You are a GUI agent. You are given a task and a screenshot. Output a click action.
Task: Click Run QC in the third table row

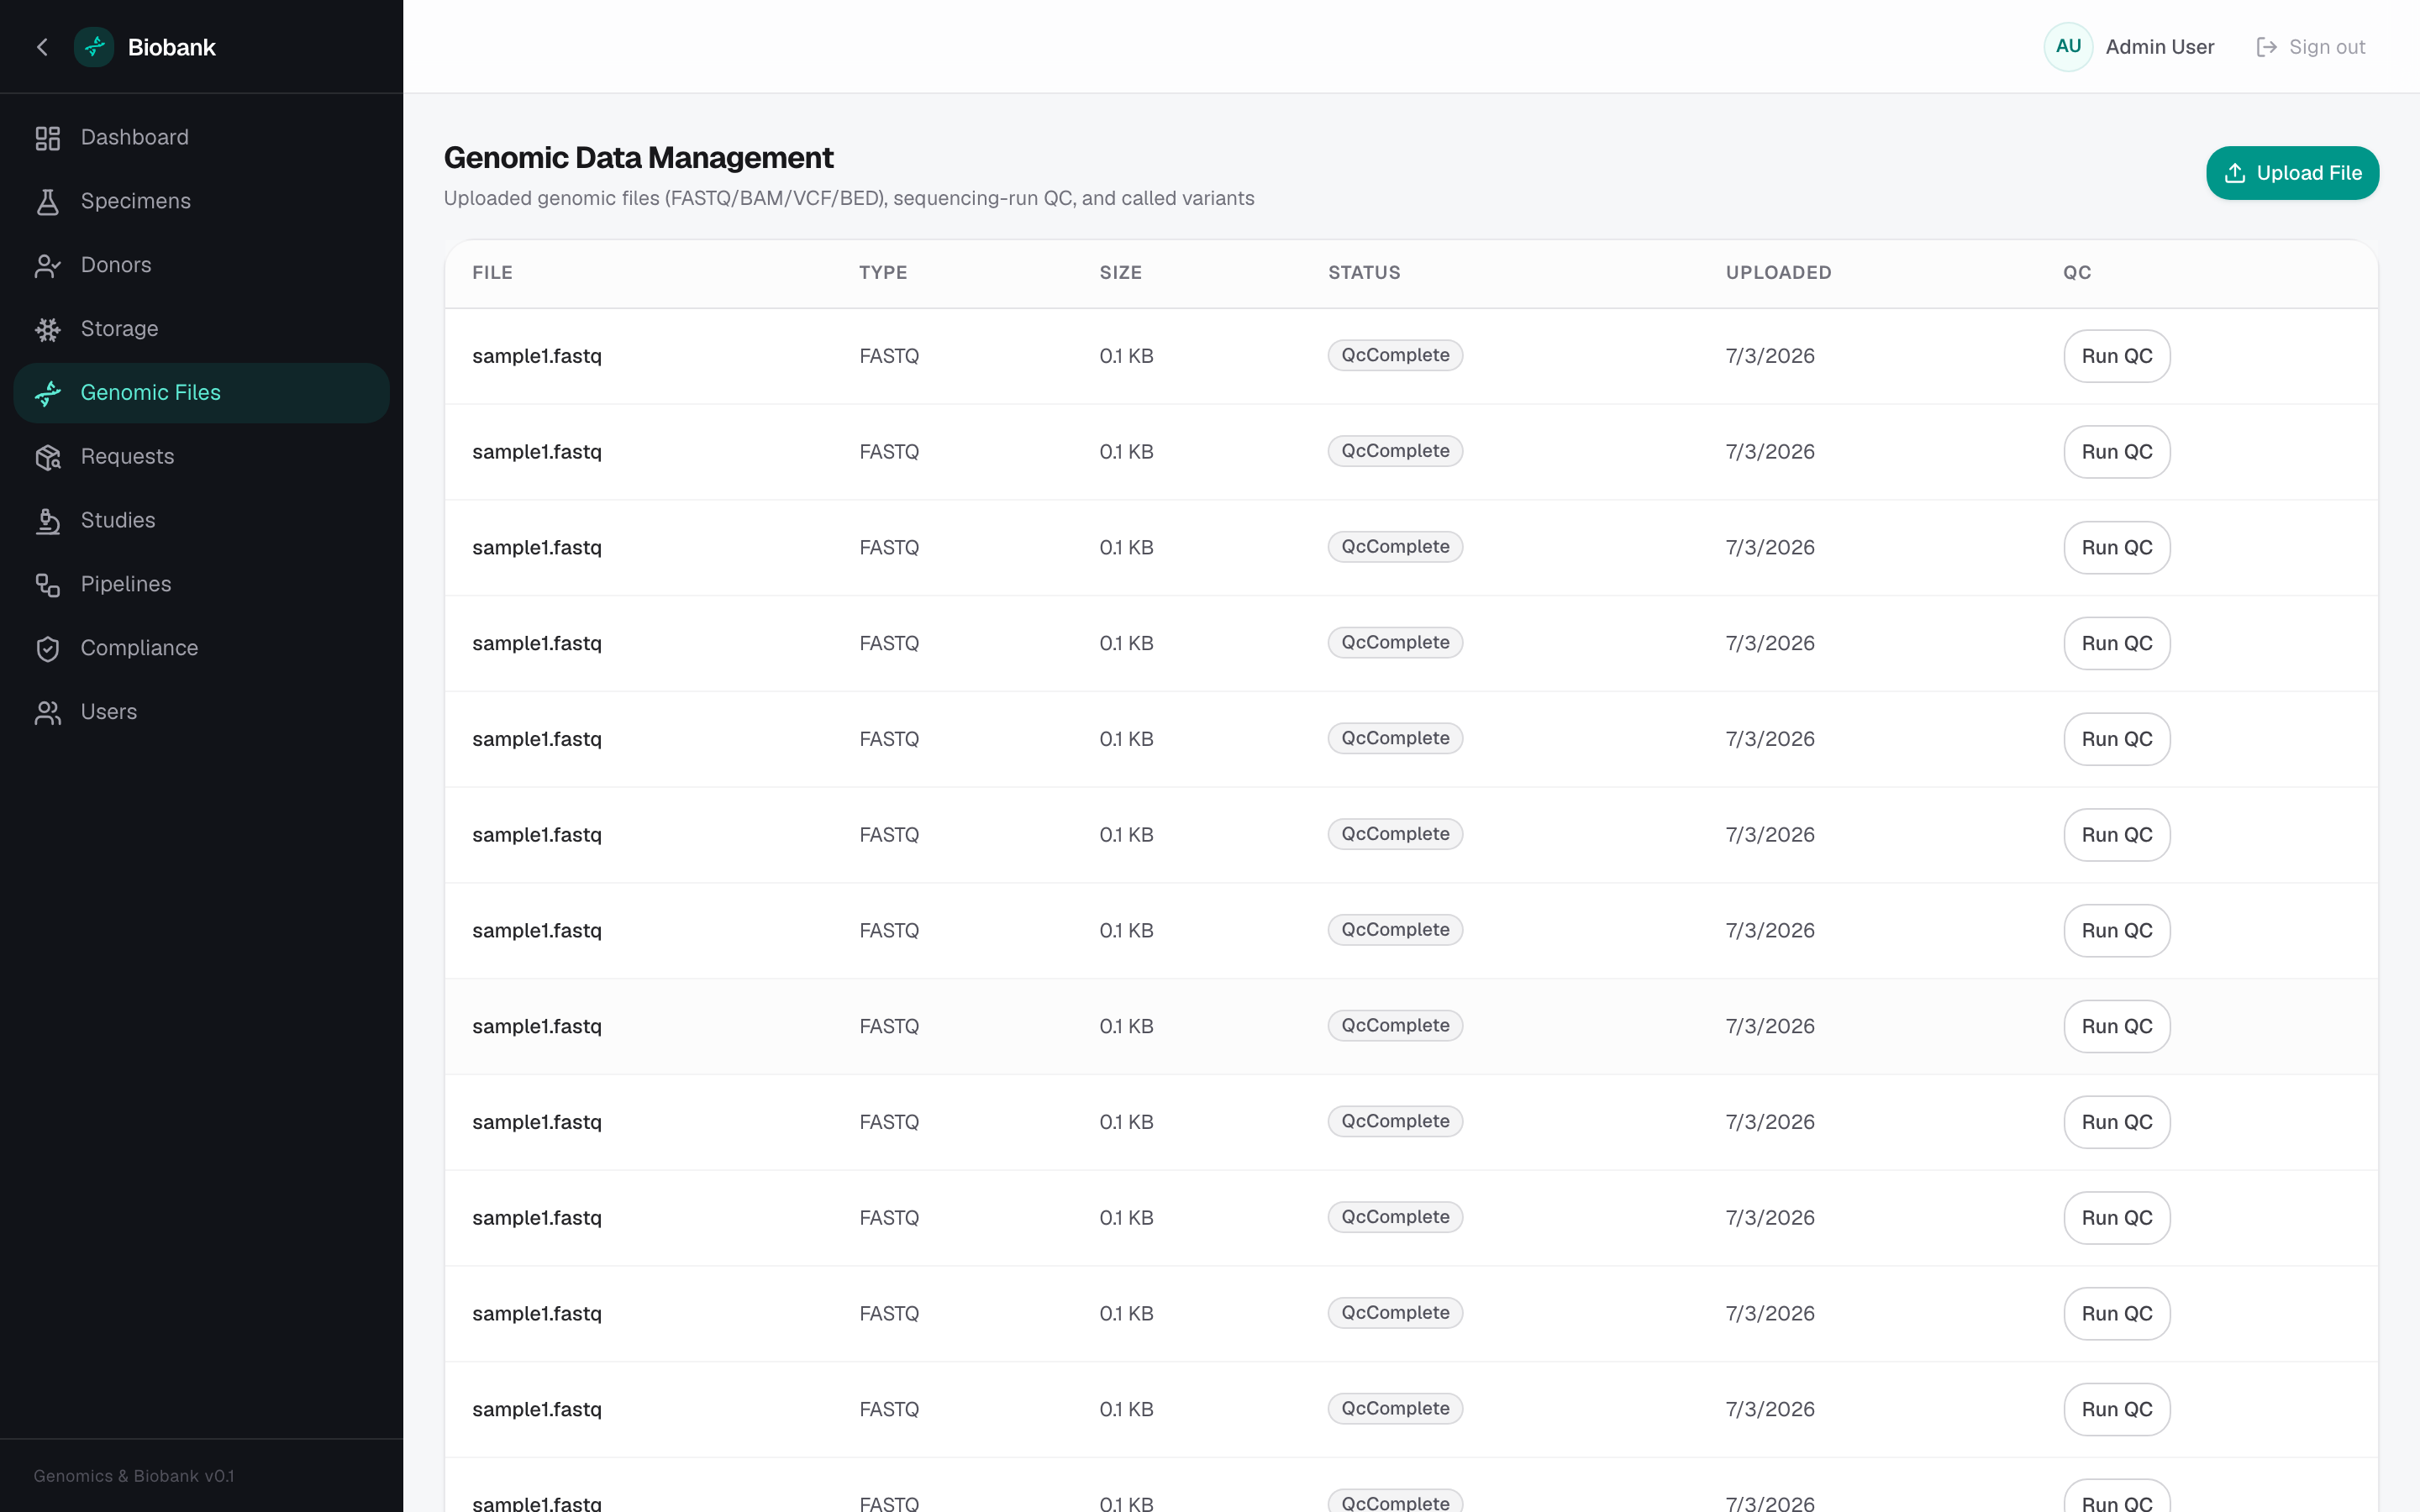tap(2116, 548)
